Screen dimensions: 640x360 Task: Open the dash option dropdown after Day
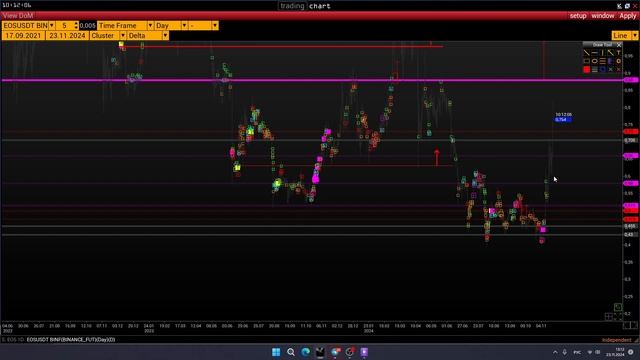[x=215, y=25]
